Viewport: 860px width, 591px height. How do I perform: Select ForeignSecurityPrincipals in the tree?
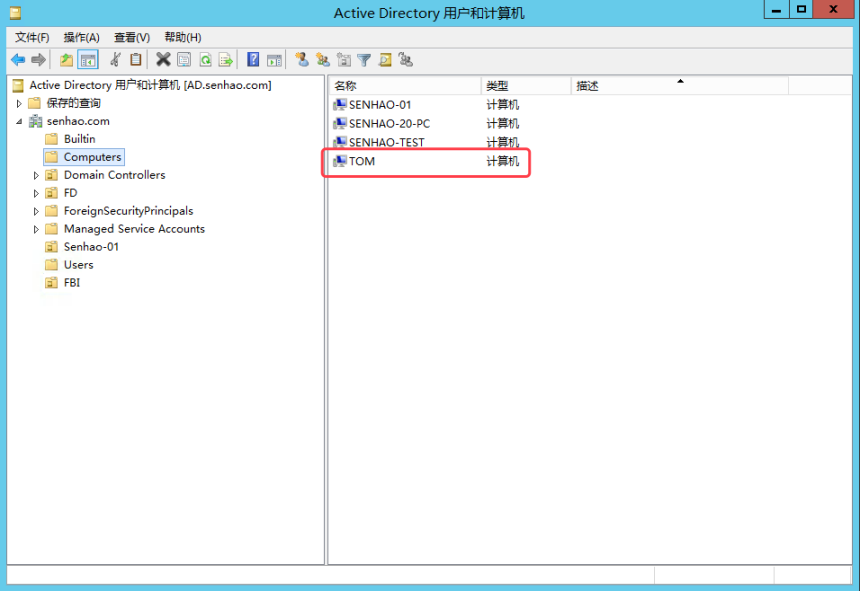tap(128, 211)
